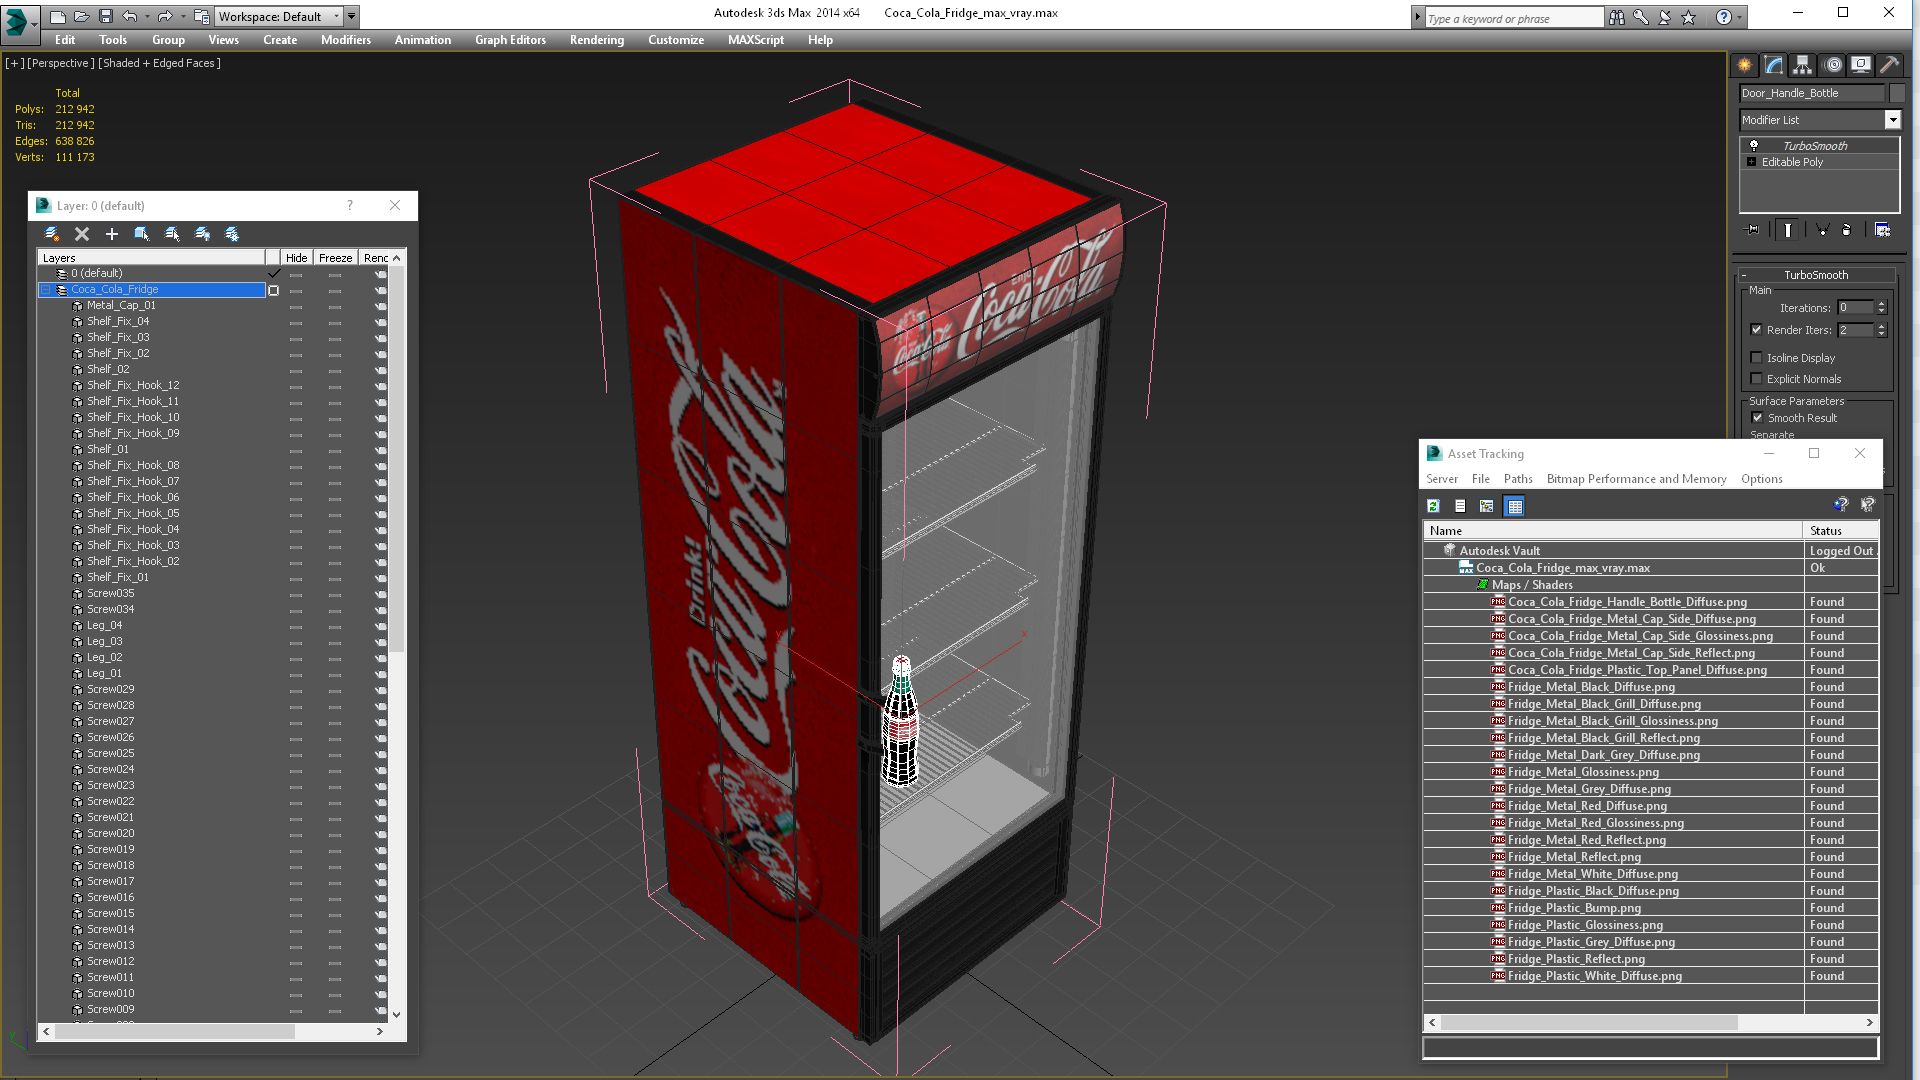Image resolution: width=1920 pixels, height=1080 pixels.
Task: Open the Undo history dropdown arrow
Action: coord(146,17)
